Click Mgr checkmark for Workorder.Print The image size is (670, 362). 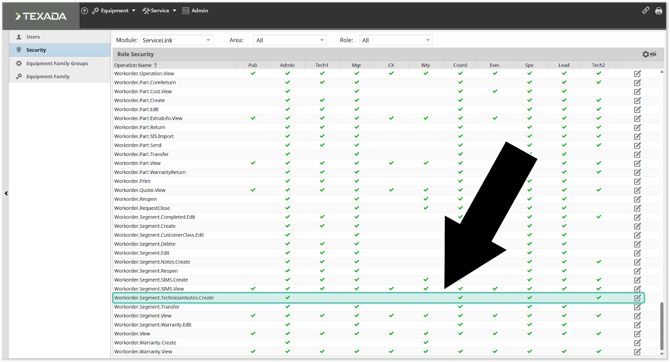(x=357, y=181)
